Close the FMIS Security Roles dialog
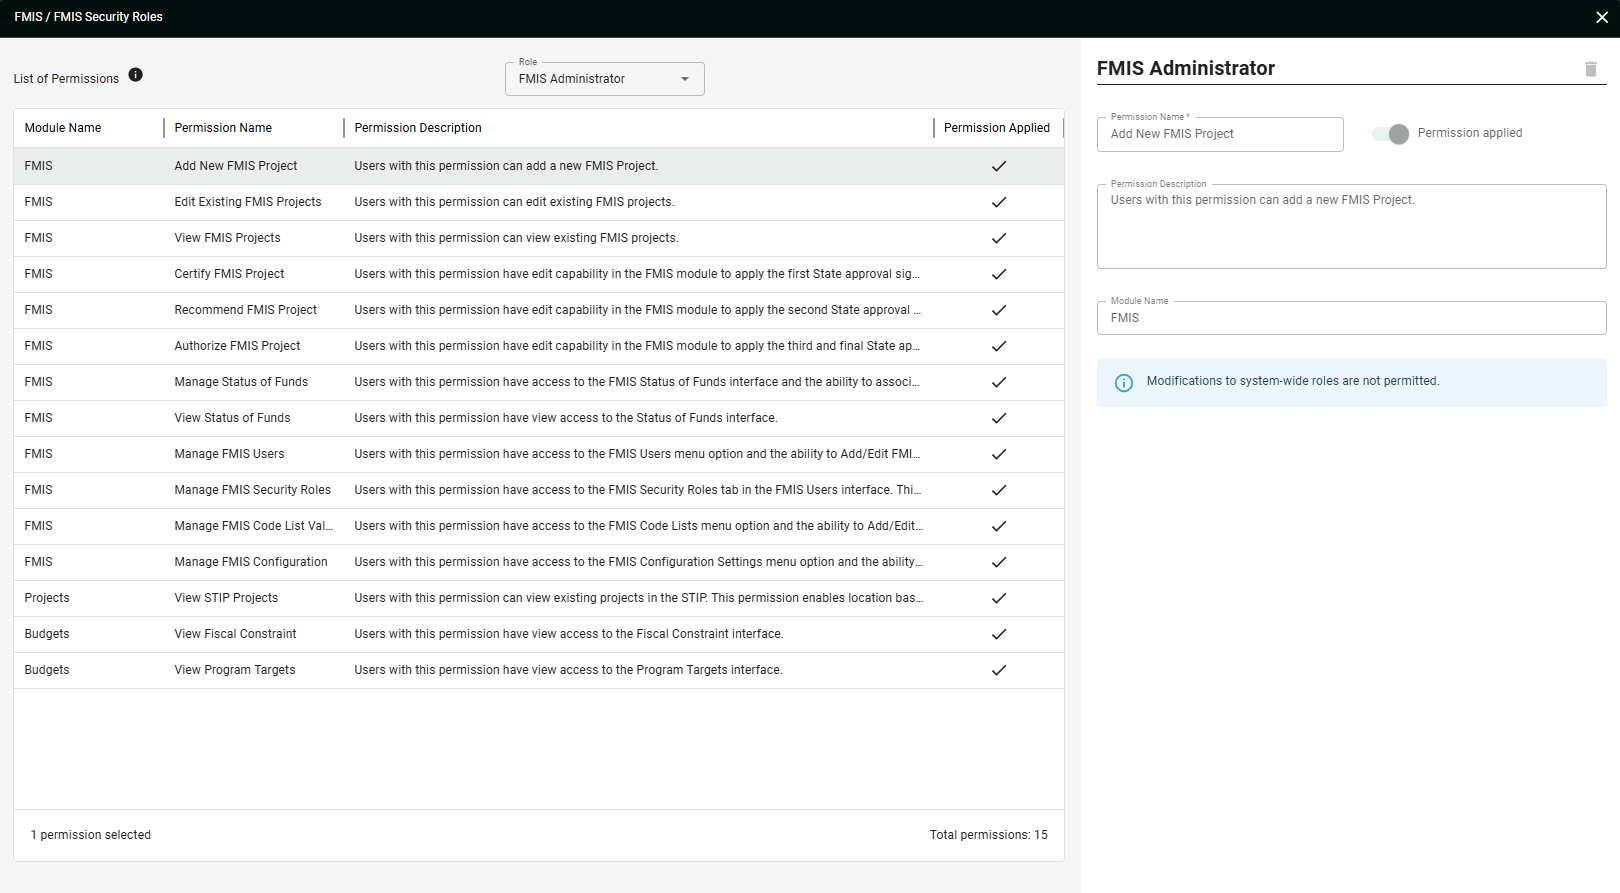 (1602, 17)
